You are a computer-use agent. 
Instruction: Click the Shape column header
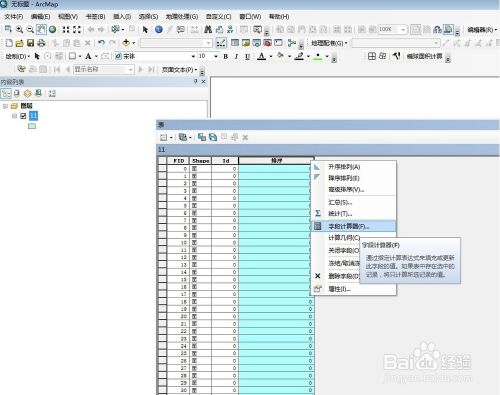[x=200, y=161]
